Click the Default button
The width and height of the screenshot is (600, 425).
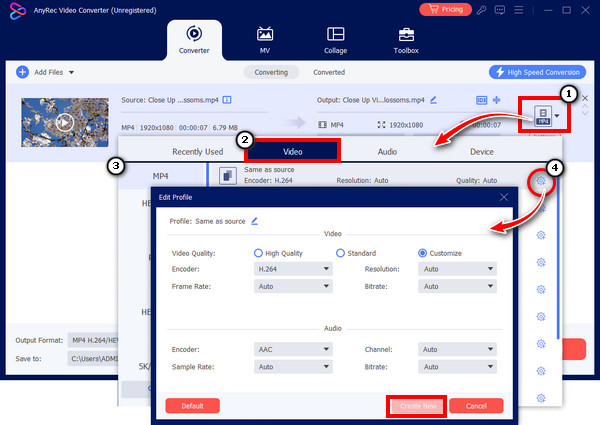(x=192, y=406)
